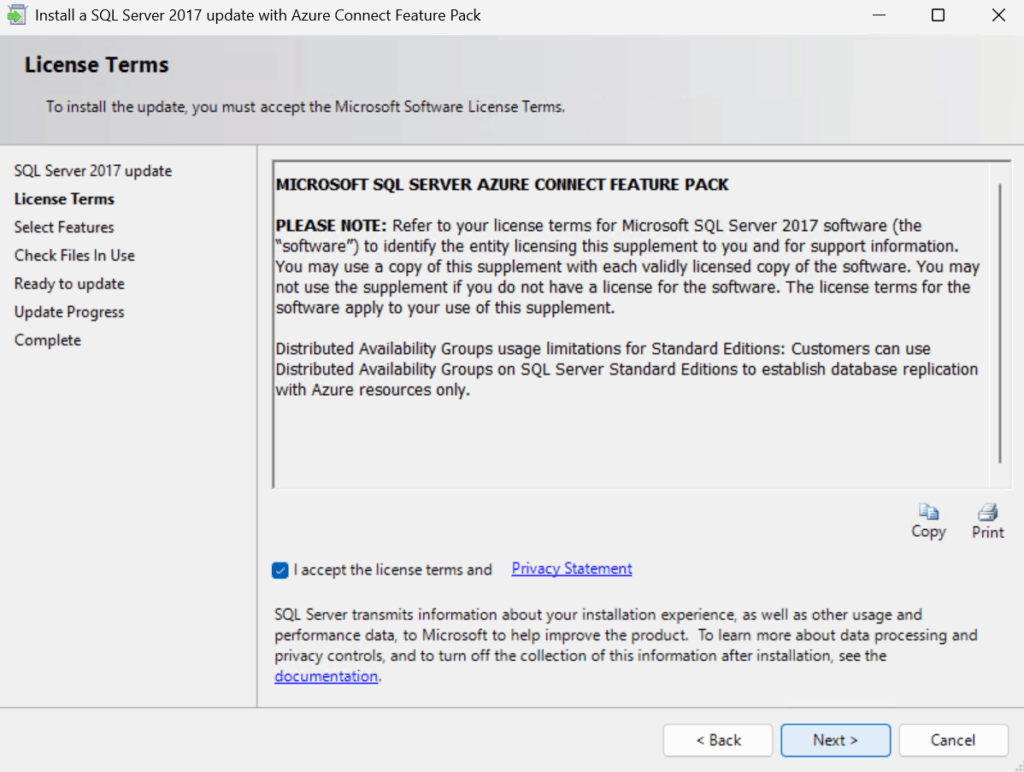
Task: Click the 'To install the update' instruction text
Action: [305, 106]
